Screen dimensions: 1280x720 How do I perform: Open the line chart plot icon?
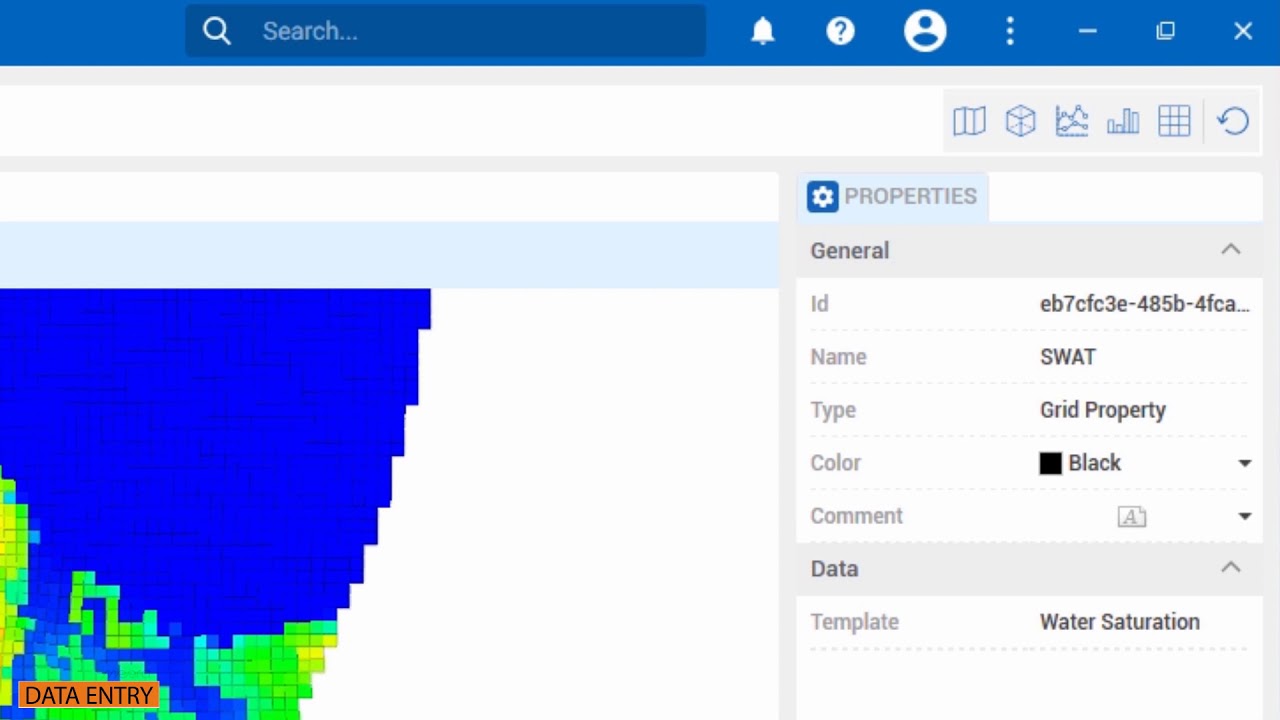click(x=1071, y=121)
